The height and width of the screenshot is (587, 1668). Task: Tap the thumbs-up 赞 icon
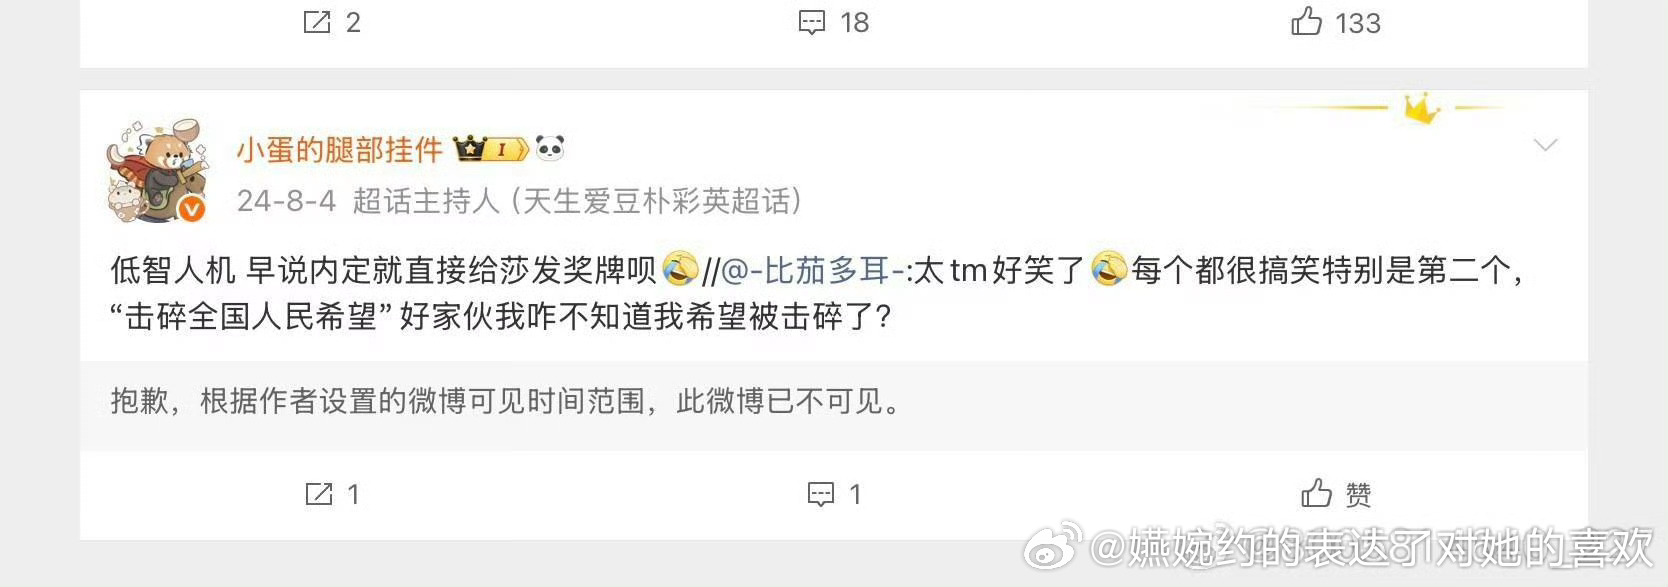point(1316,493)
